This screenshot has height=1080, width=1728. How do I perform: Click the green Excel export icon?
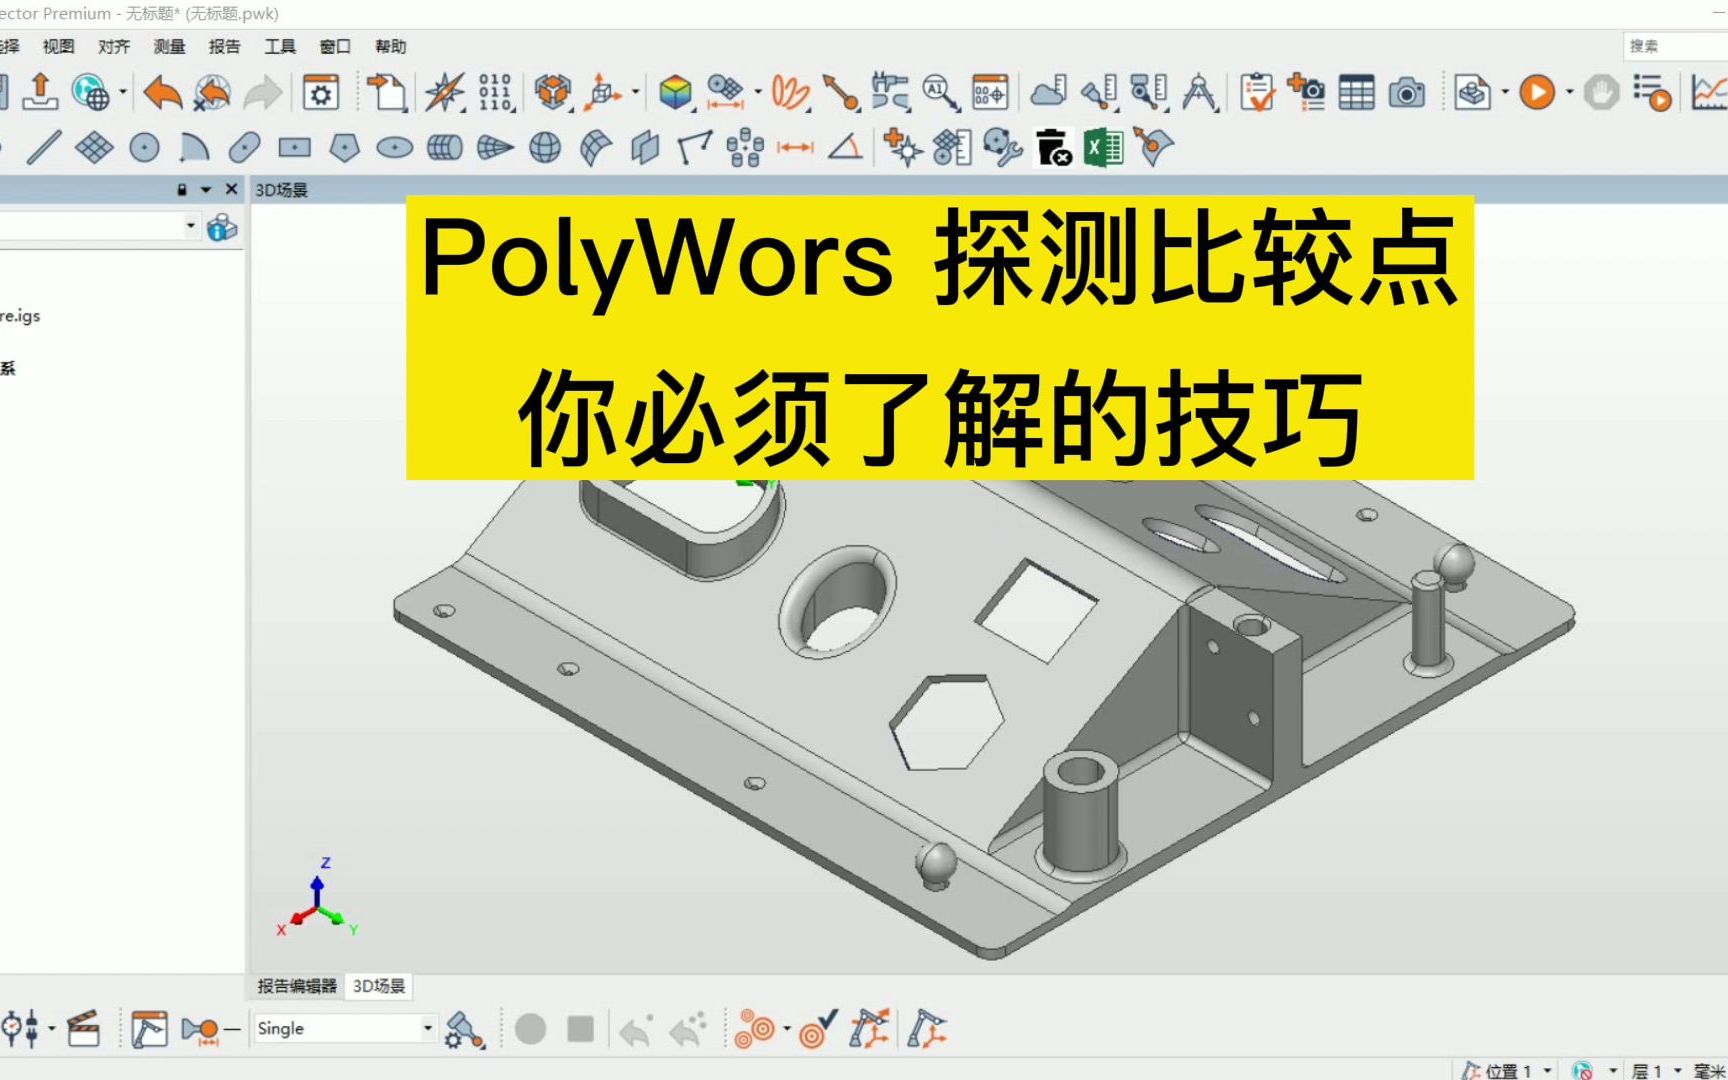[1103, 148]
